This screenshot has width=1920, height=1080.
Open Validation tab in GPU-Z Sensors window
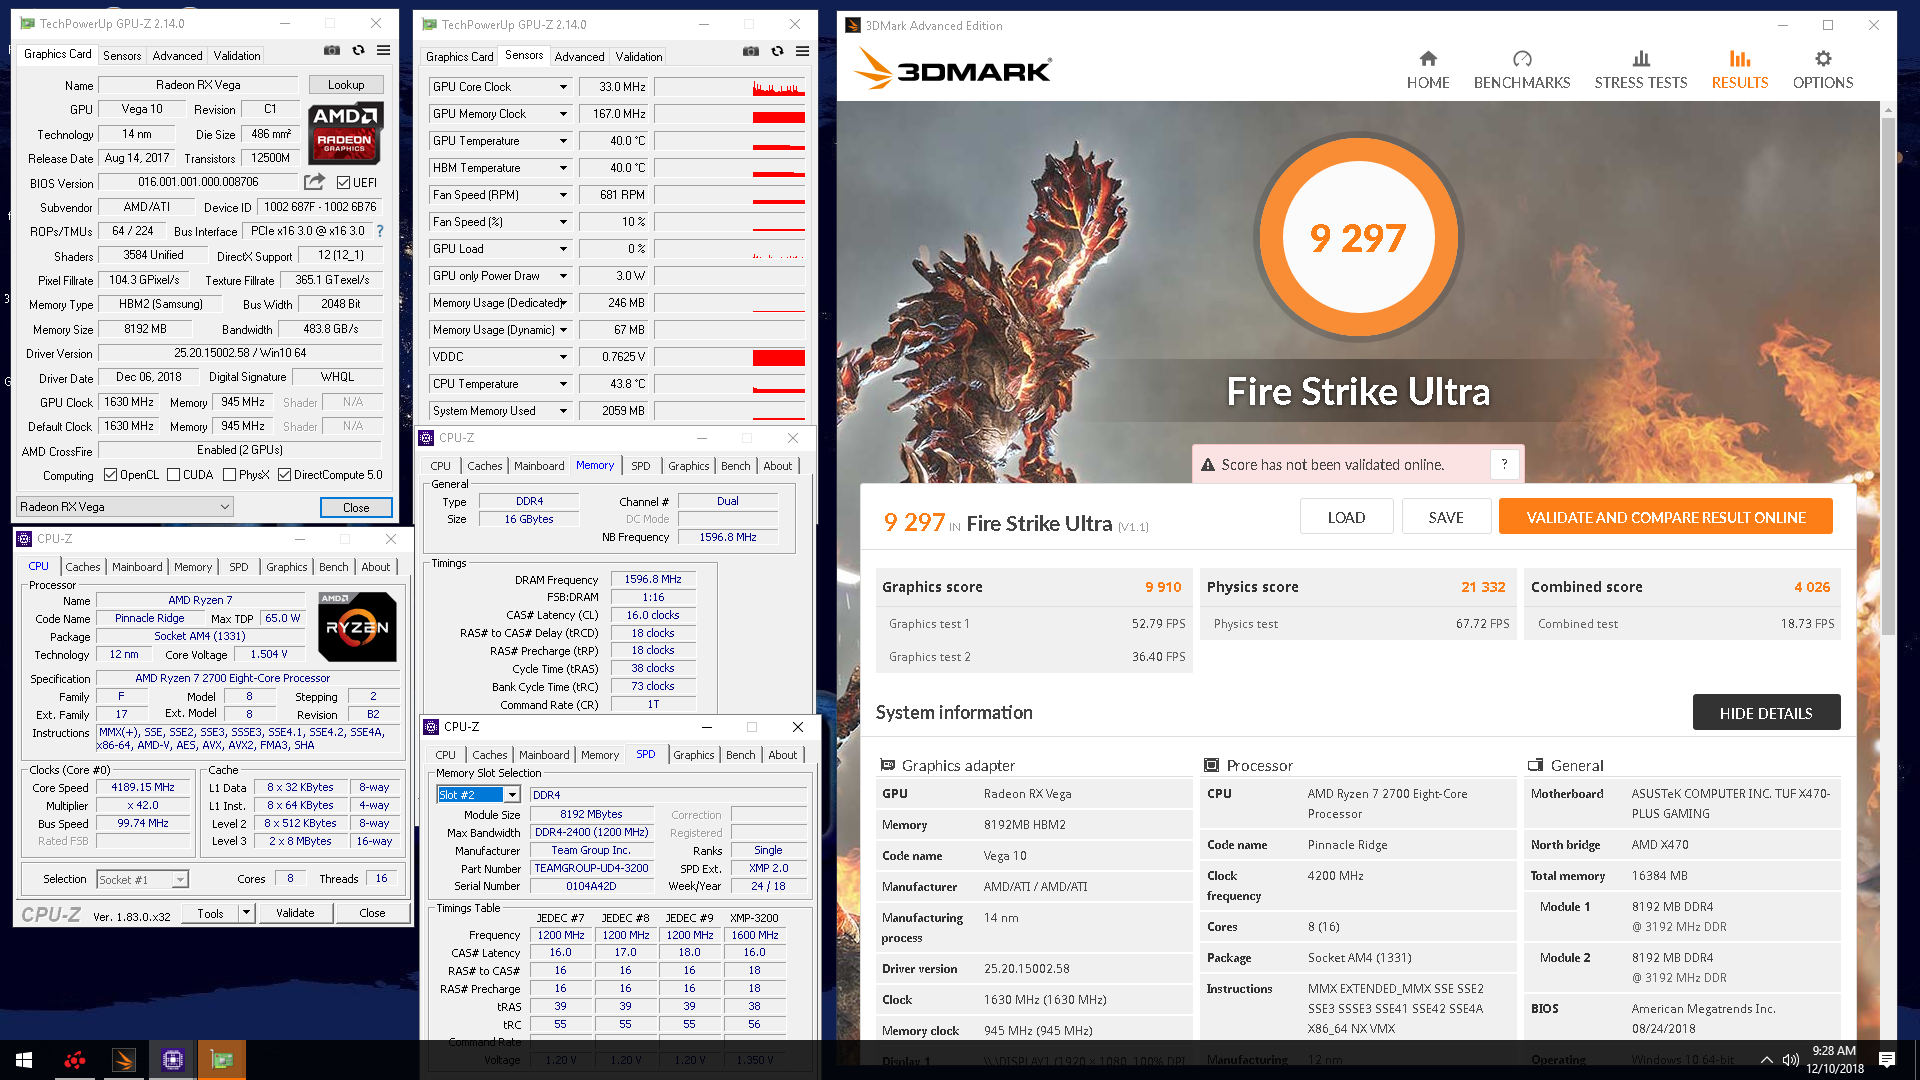pyautogui.click(x=638, y=57)
